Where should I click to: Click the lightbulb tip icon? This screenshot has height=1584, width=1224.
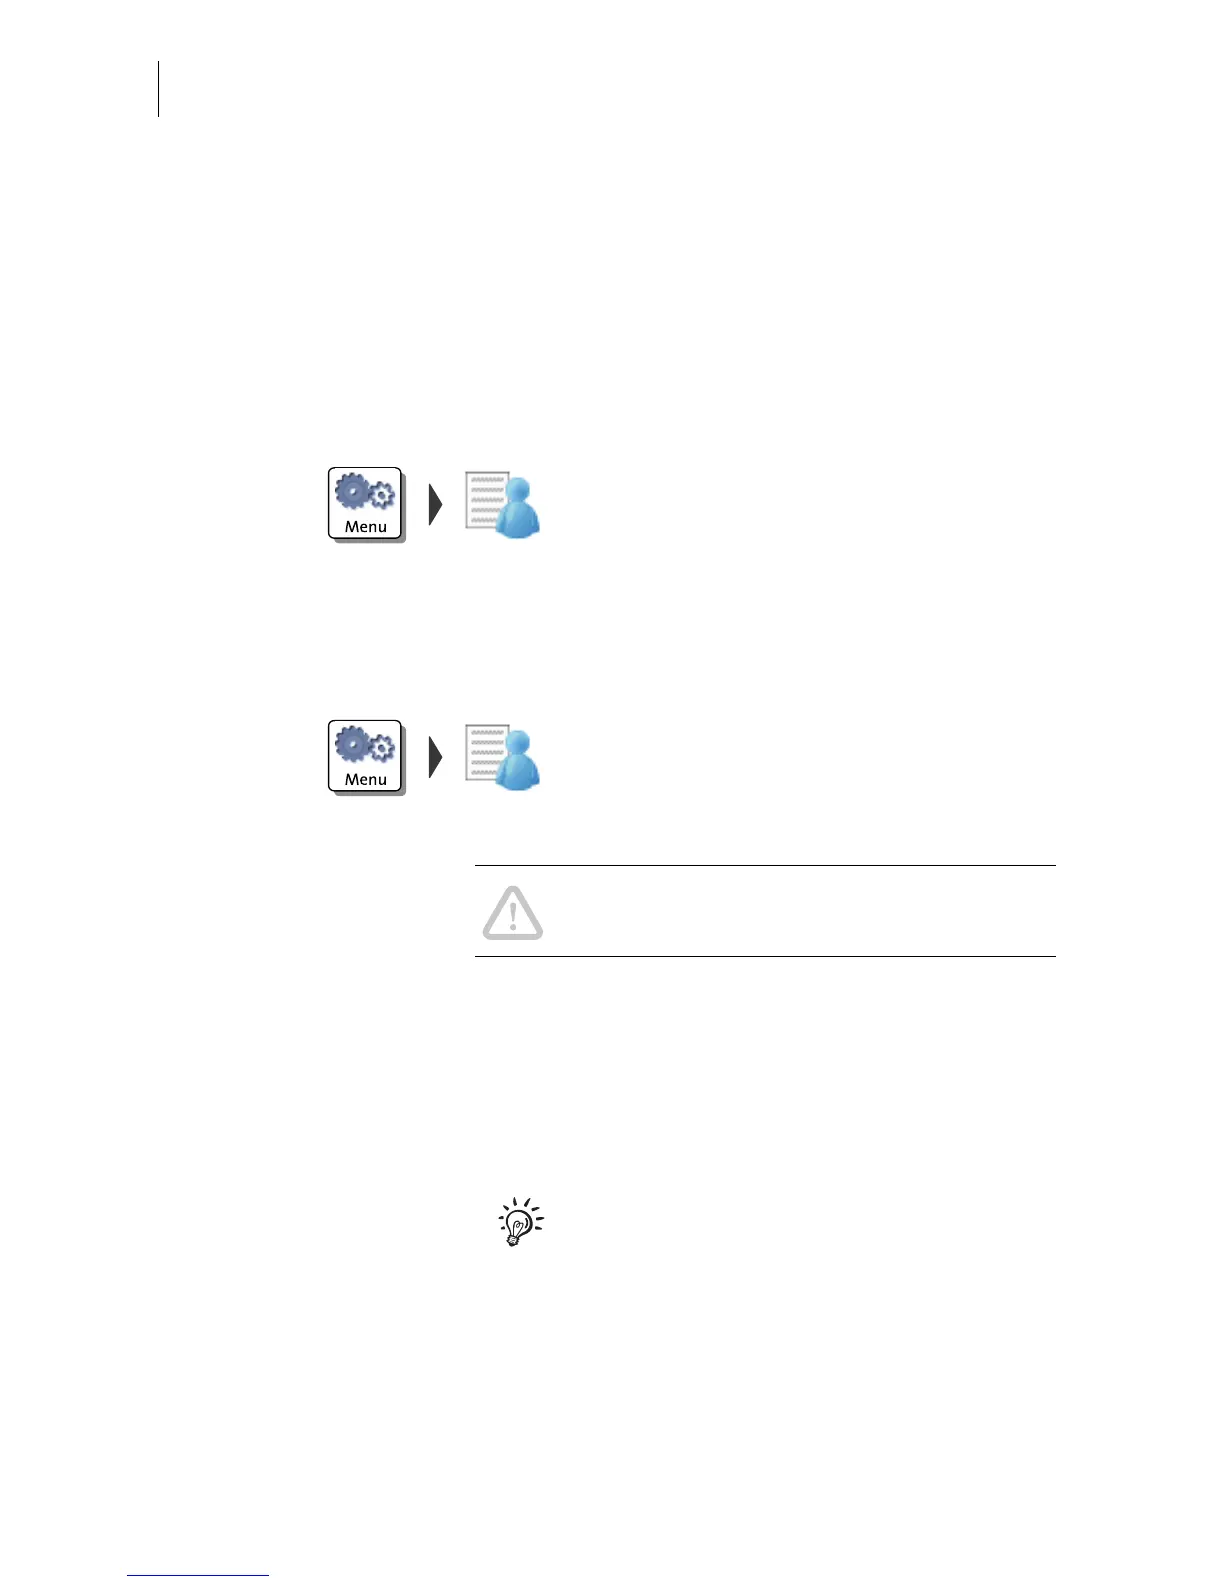[x=520, y=1222]
